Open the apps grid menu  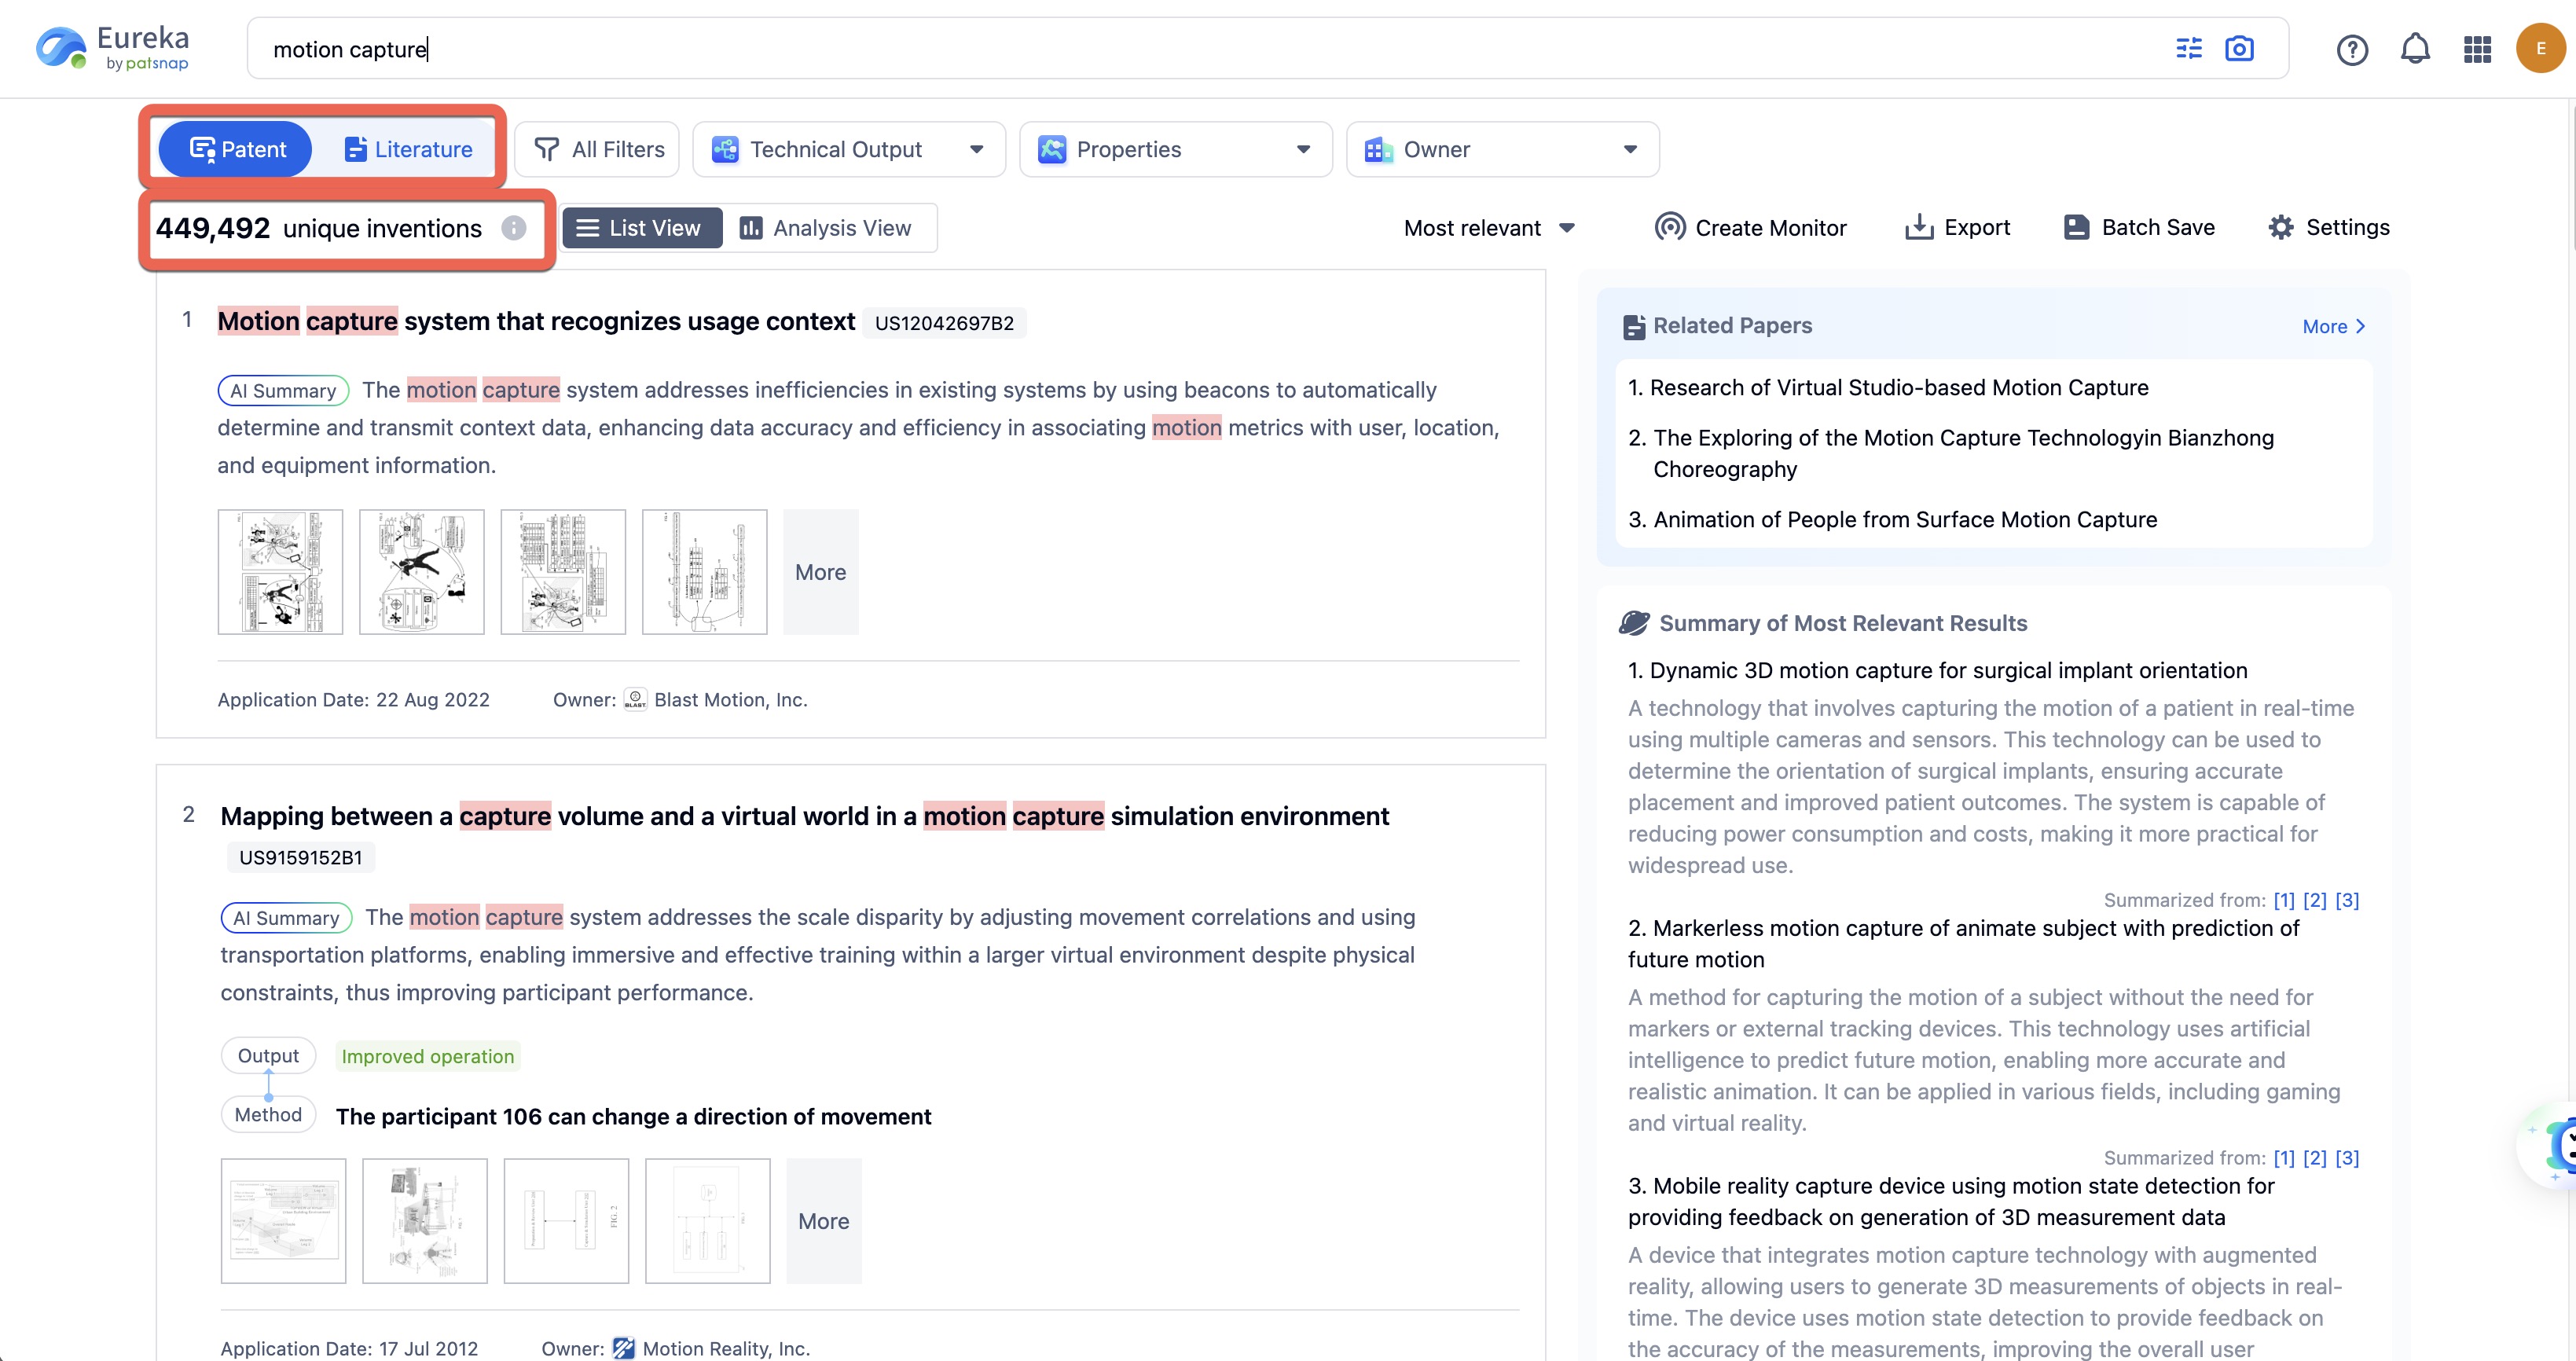[2476, 49]
